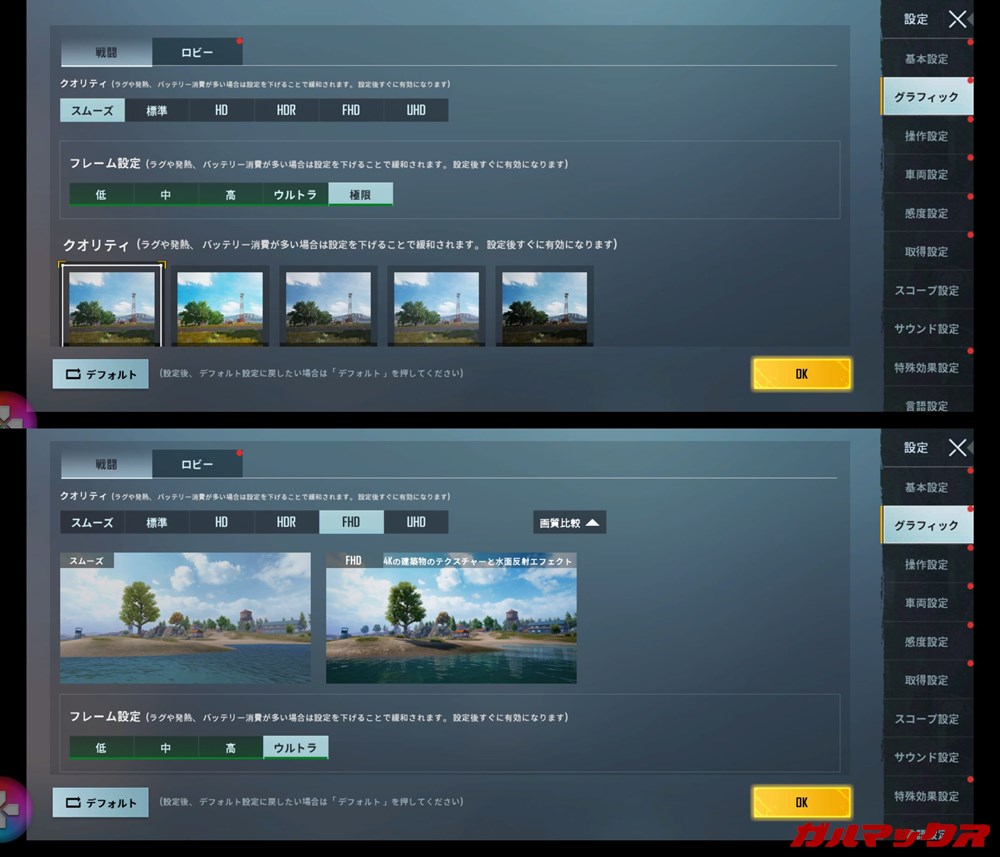
Task: Select スムーズ quality in the upper panel
Action: tap(92, 110)
